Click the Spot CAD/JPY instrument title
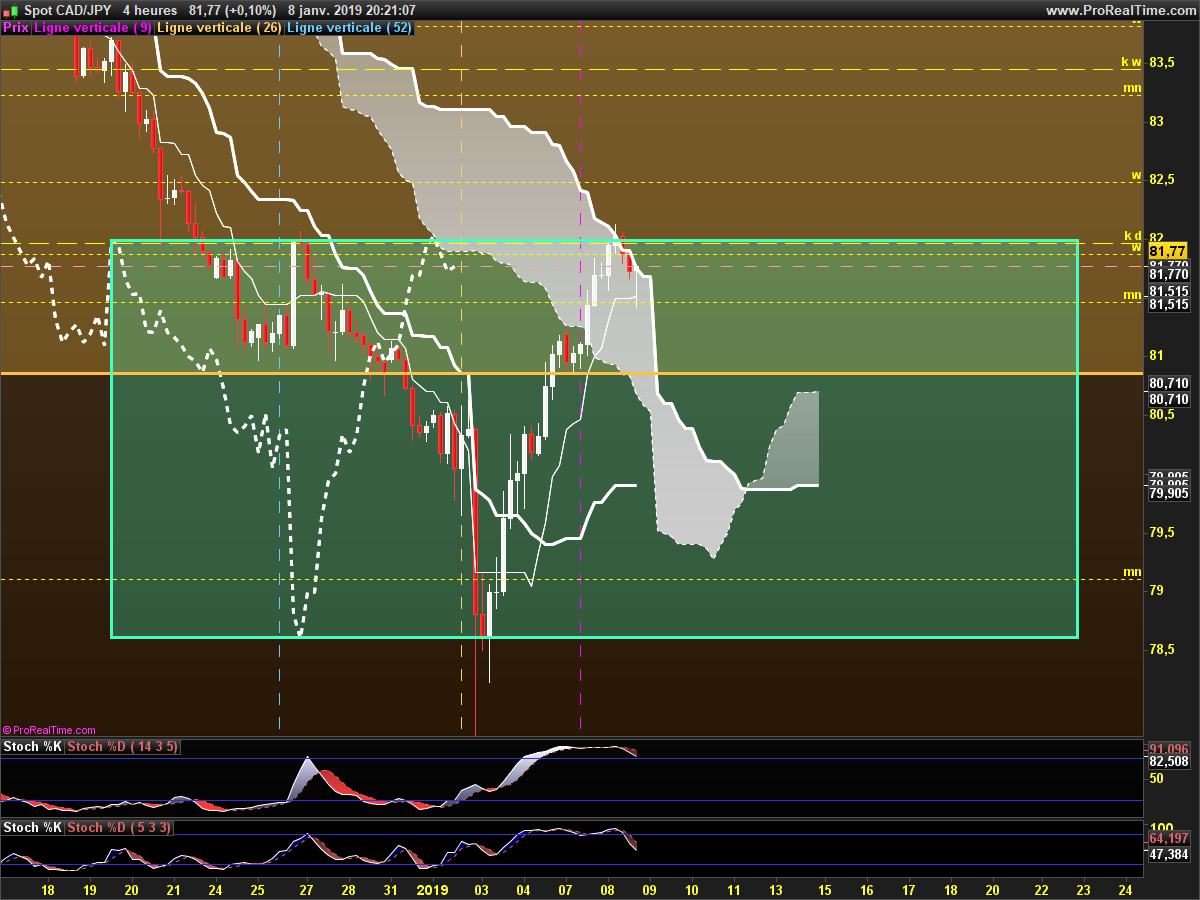Screen dimensions: 1200x900 point(68,10)
